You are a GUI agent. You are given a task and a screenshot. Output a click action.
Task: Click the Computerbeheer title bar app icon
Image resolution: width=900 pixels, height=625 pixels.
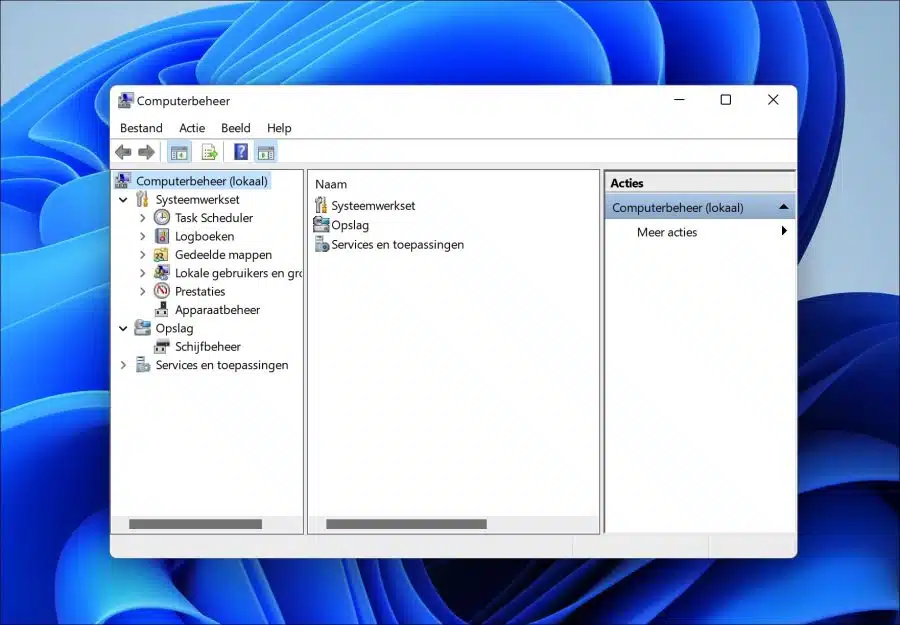(x=125, y=100)
